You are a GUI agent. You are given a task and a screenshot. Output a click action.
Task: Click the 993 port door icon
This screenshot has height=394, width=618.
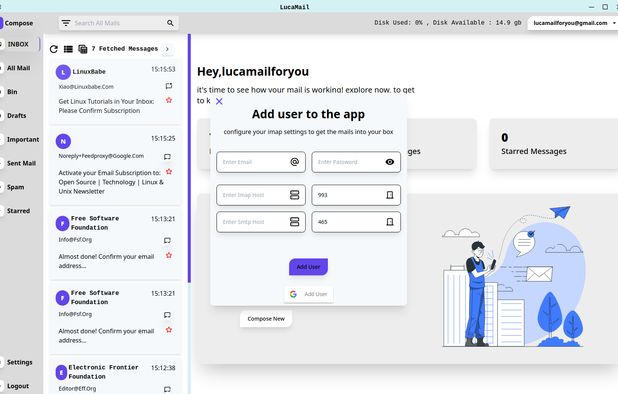(390, 195)
